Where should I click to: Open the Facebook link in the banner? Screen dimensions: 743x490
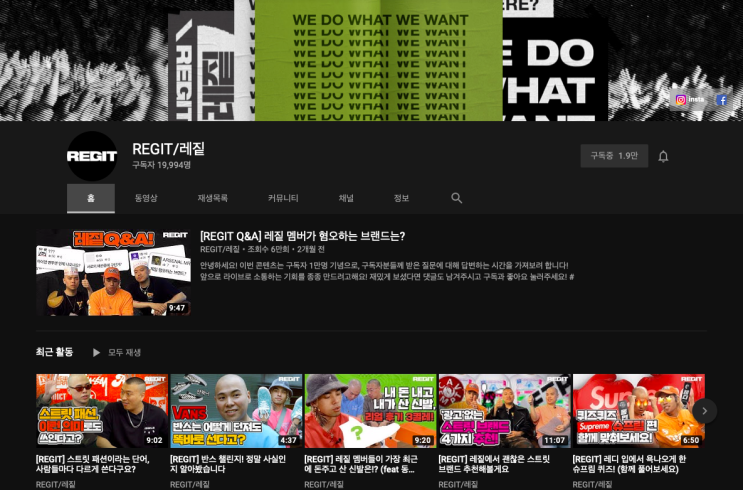click(x=722, y=100)
